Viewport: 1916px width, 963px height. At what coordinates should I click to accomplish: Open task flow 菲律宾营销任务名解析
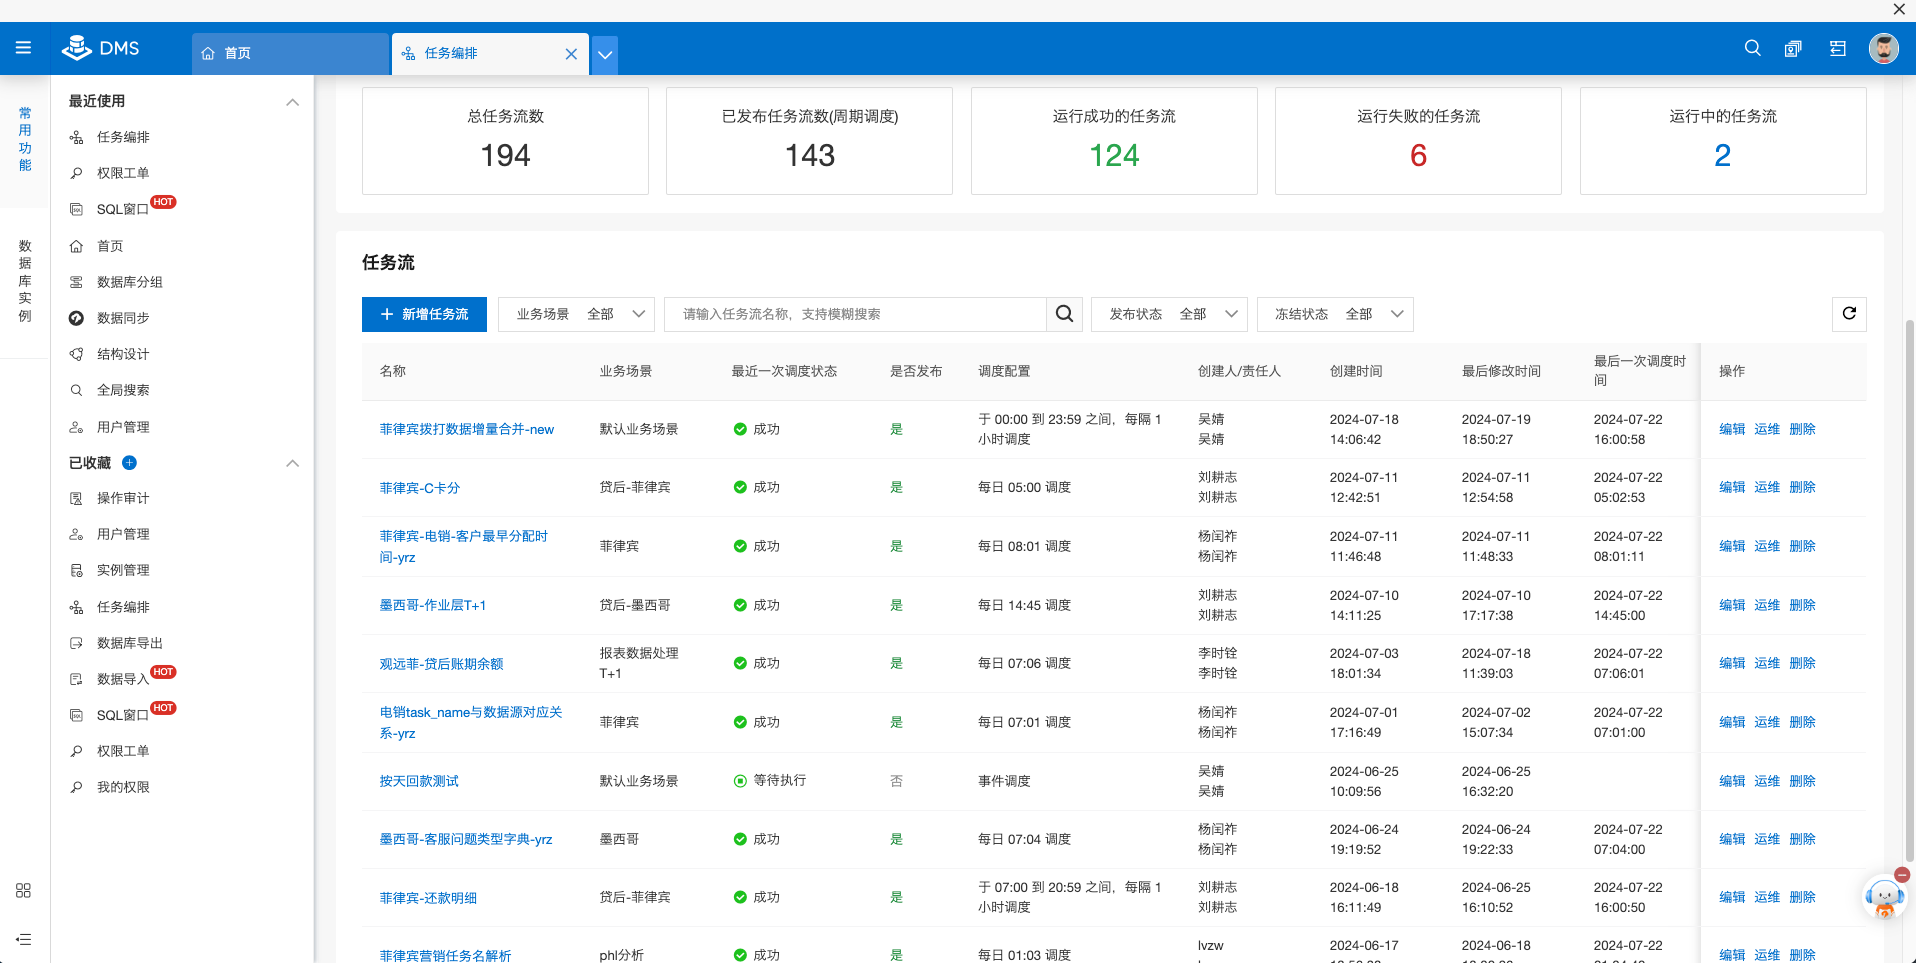tap(445, 955)
